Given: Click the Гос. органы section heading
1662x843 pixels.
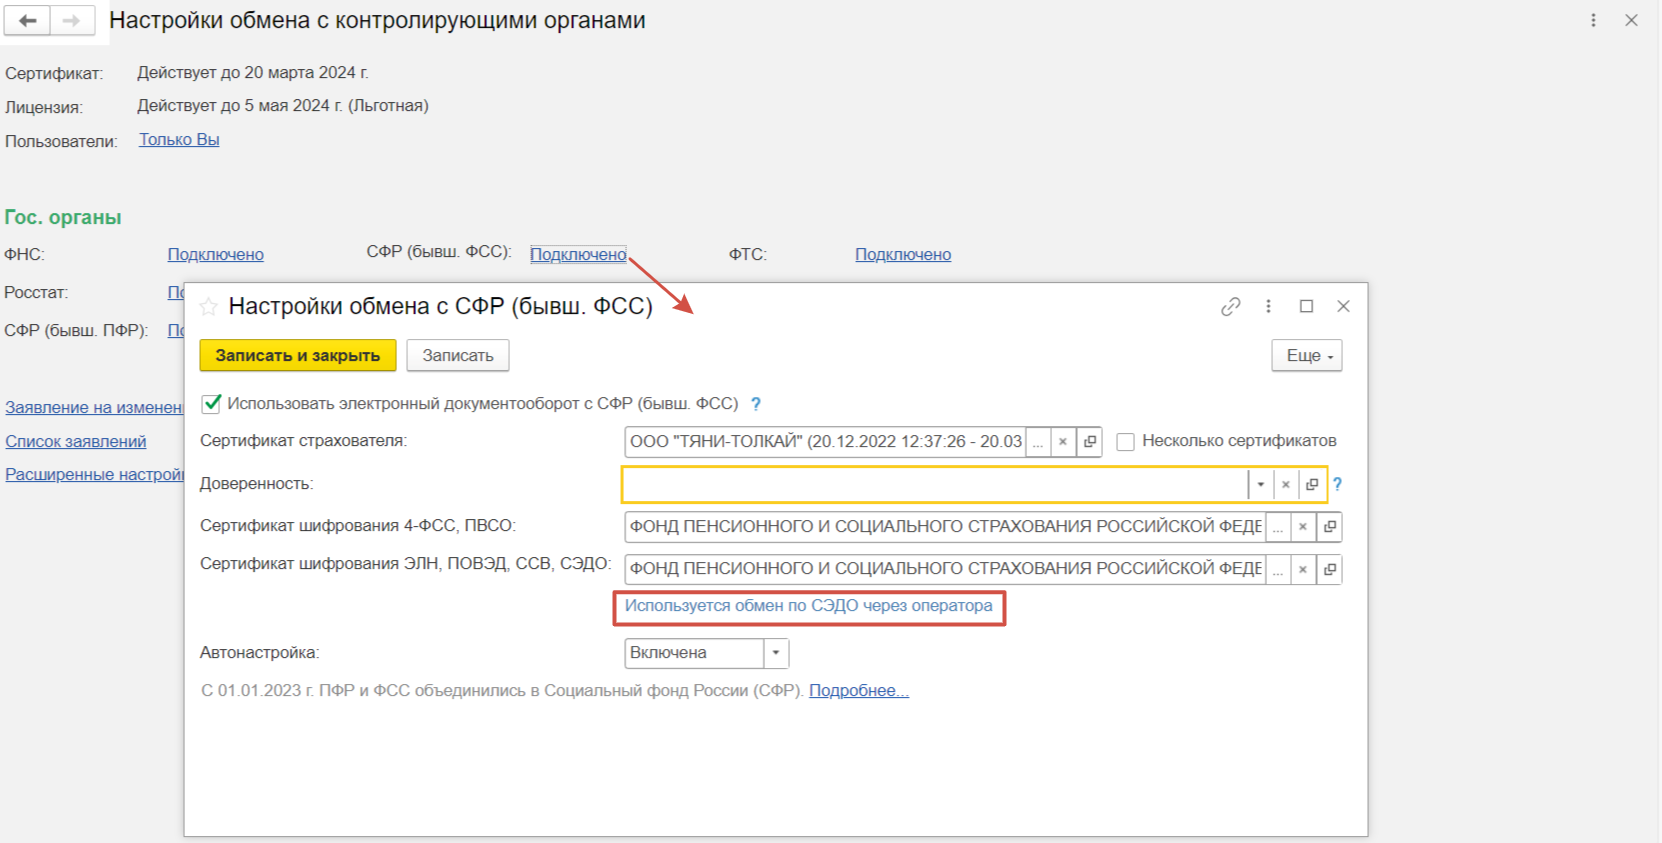Looking at the screenshot, I should (63, 218).
